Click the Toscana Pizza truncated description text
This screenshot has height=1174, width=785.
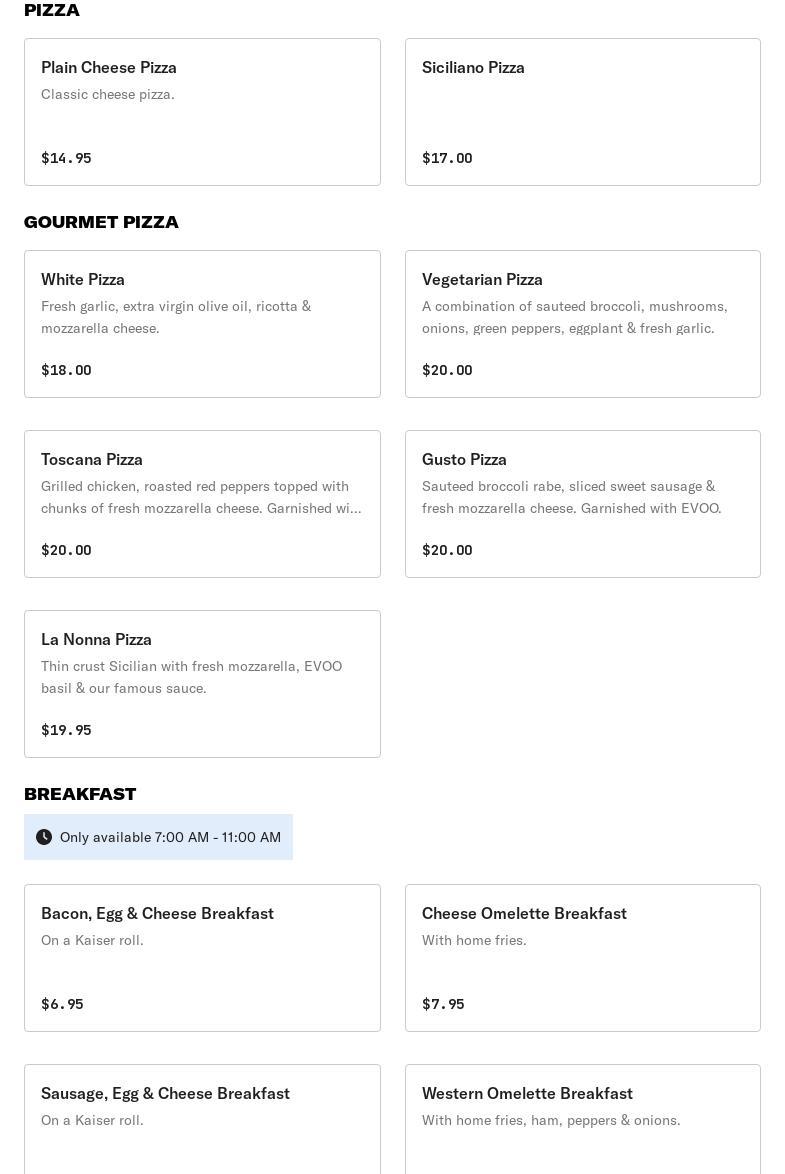coord(201,497)
